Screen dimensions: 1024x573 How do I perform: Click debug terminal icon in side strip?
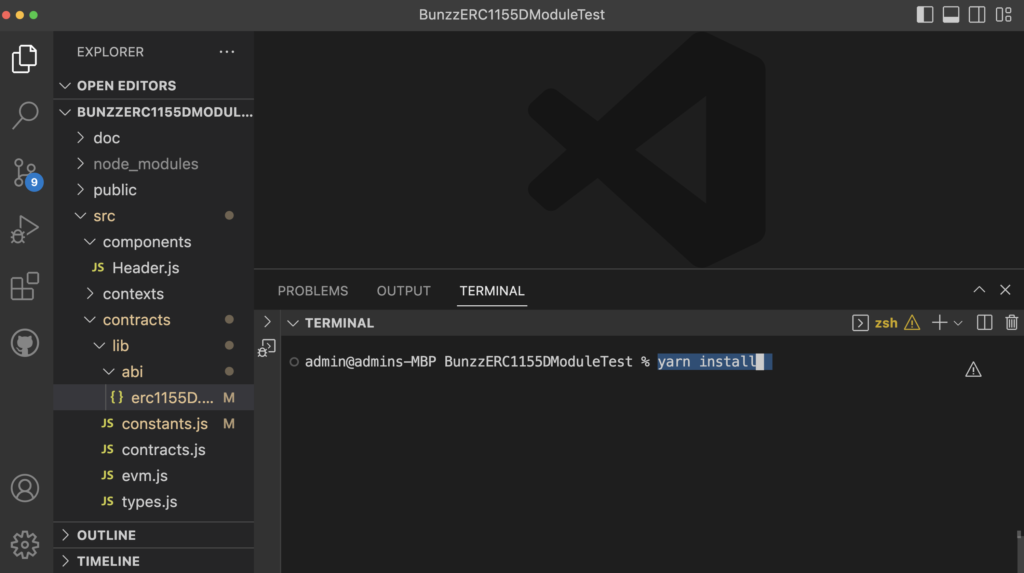(x=267, y=348)
